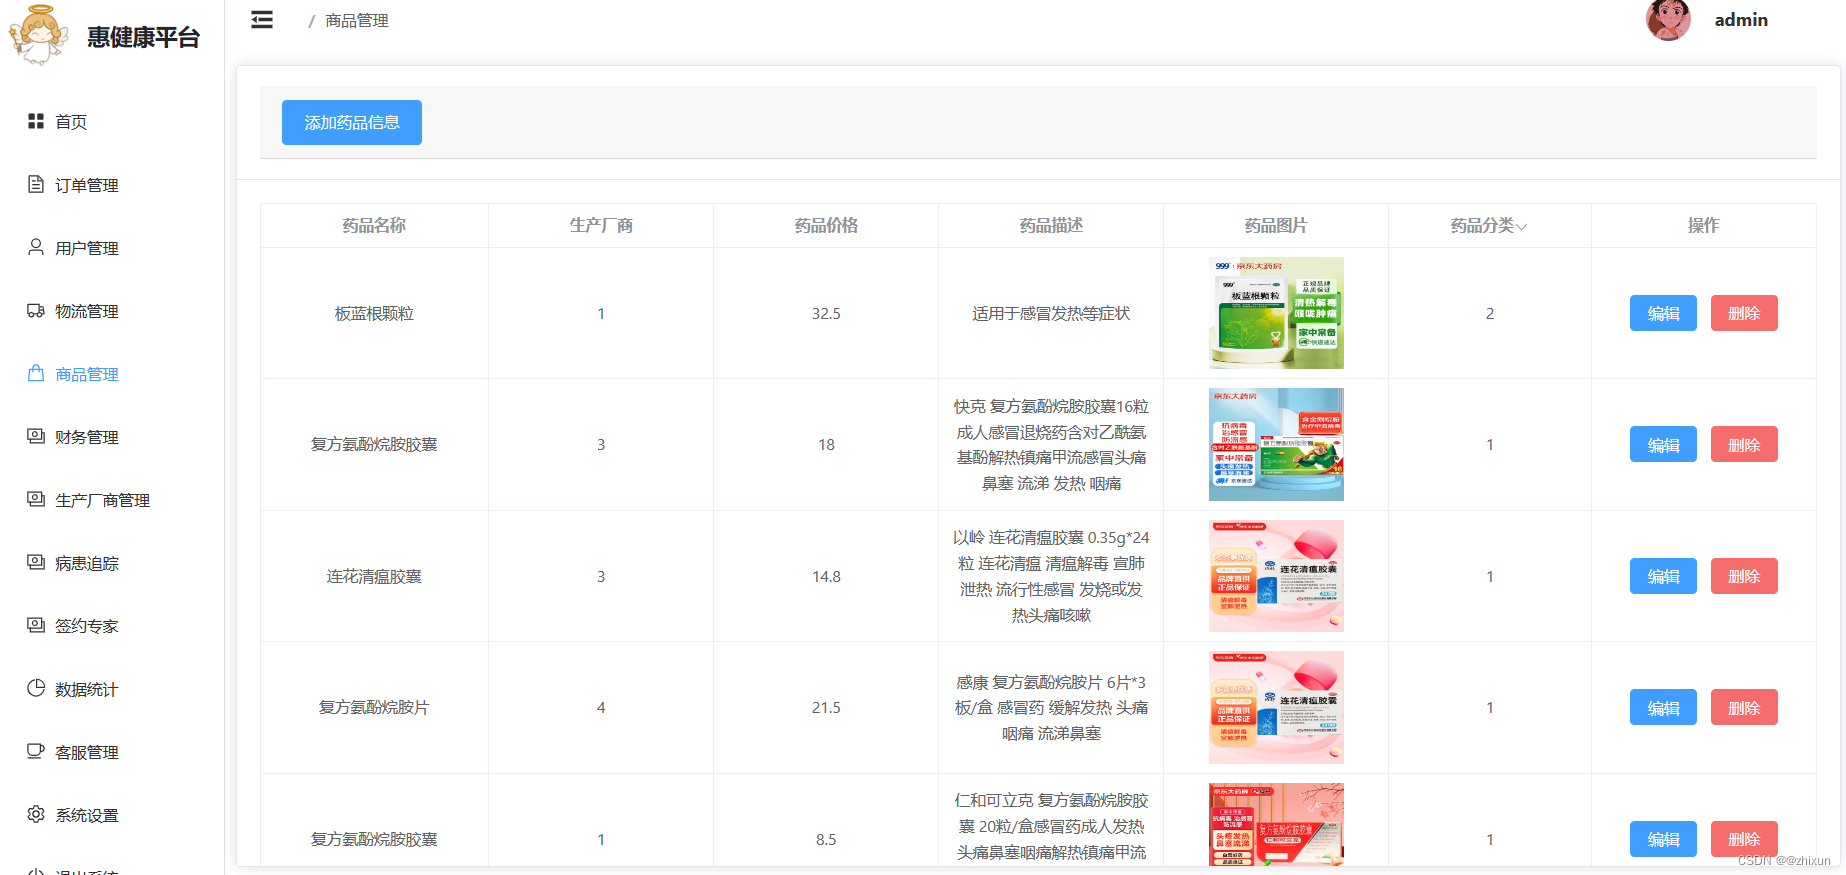The width and height of the screenshot is (1846, 875).
Task: Click the 操作 column header
Action: click(1704, 225)
